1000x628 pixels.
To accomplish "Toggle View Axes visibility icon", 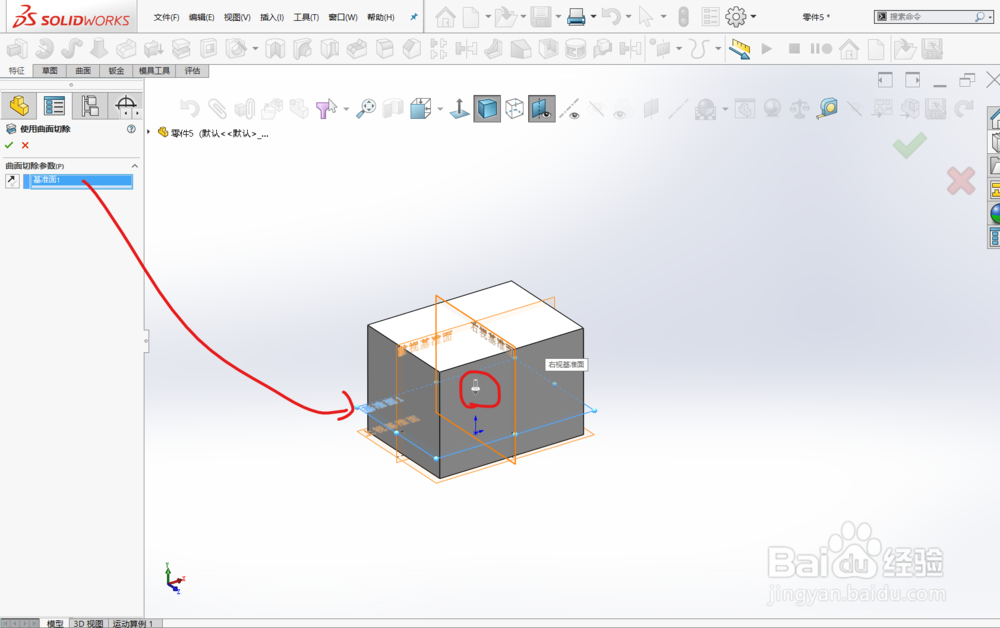I will coord(570,108).
